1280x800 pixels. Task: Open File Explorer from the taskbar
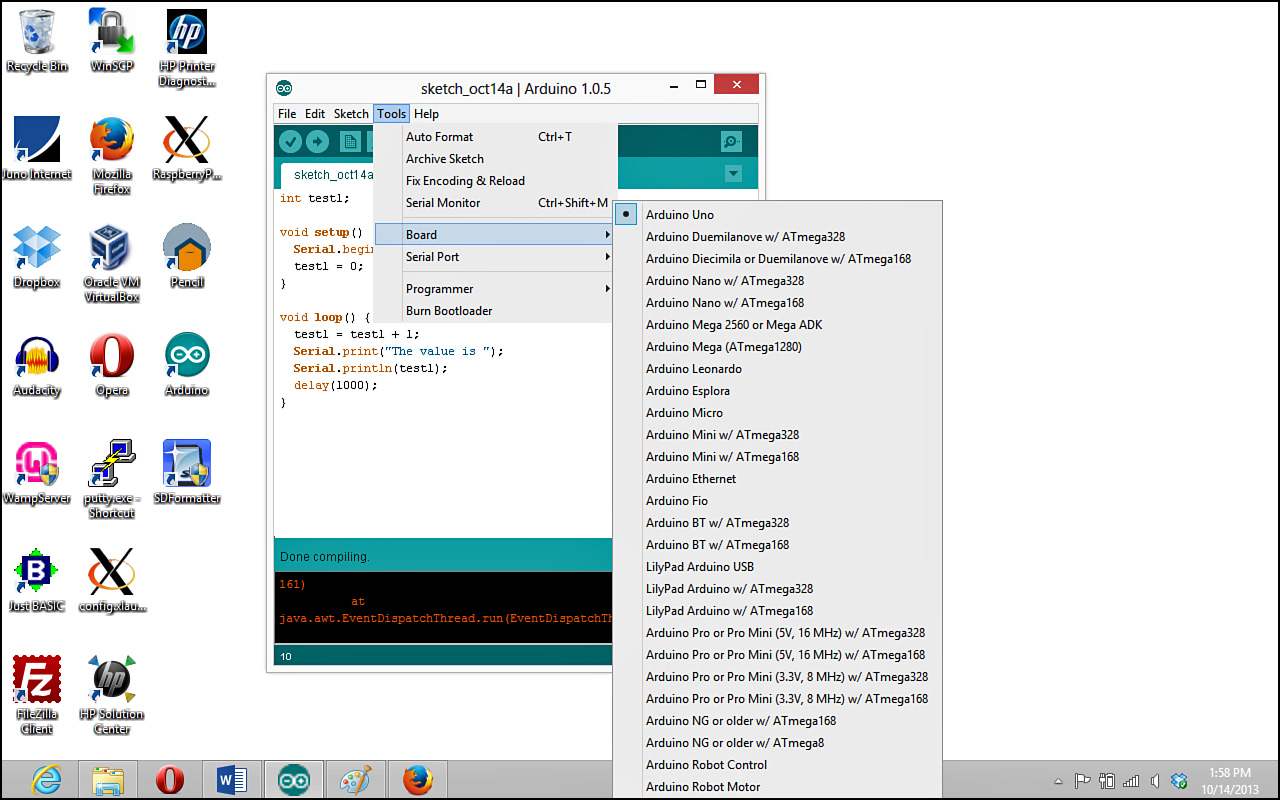click(x=108, y=780)
